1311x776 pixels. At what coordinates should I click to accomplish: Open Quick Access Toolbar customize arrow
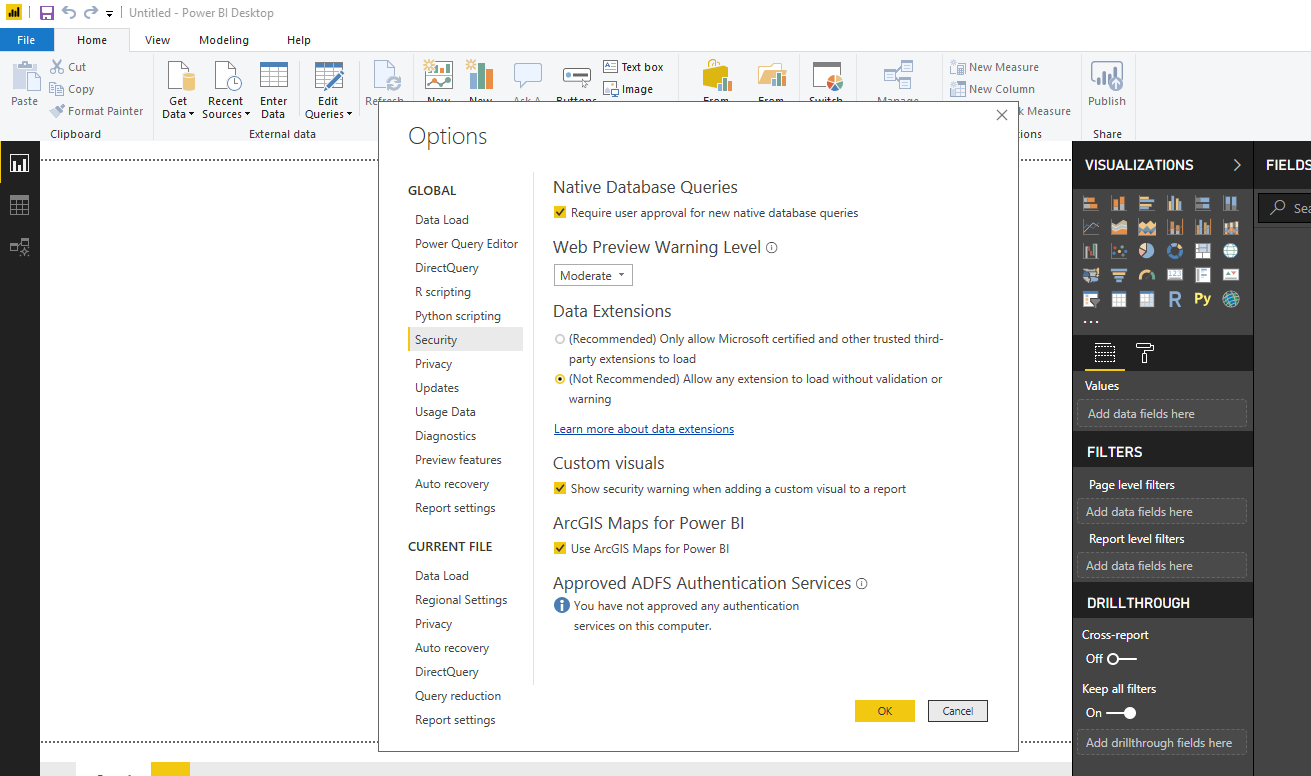(109, 14)
